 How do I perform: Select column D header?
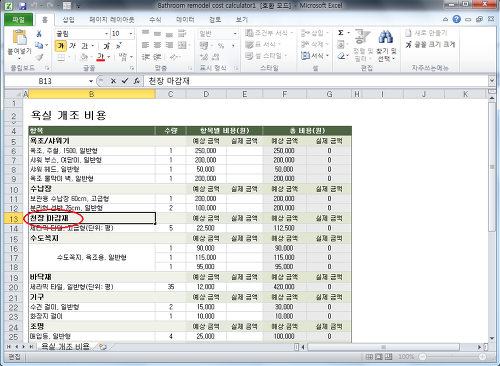[x=206, y=94]
